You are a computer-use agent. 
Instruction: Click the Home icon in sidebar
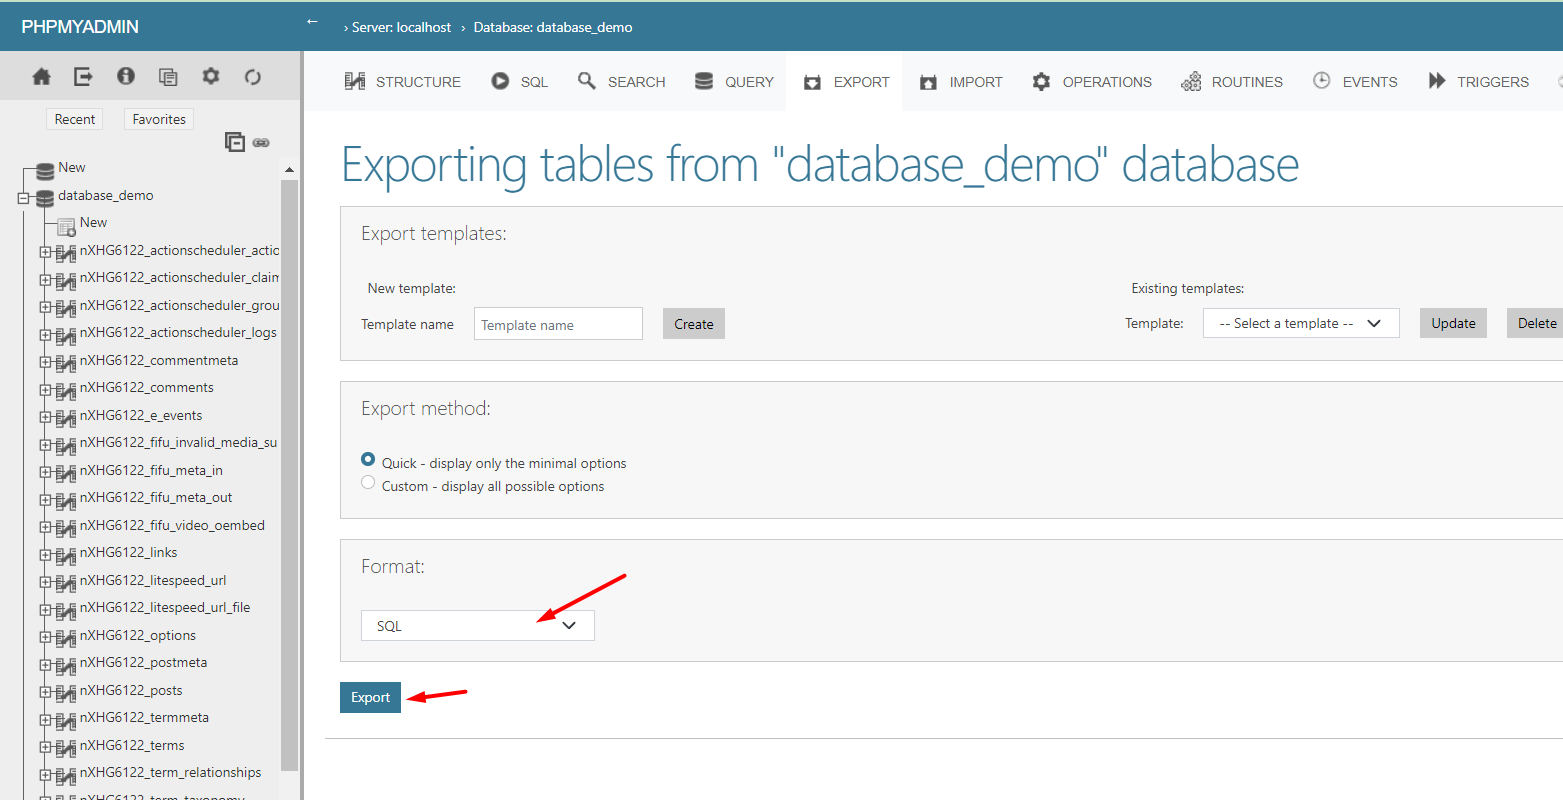41,77
